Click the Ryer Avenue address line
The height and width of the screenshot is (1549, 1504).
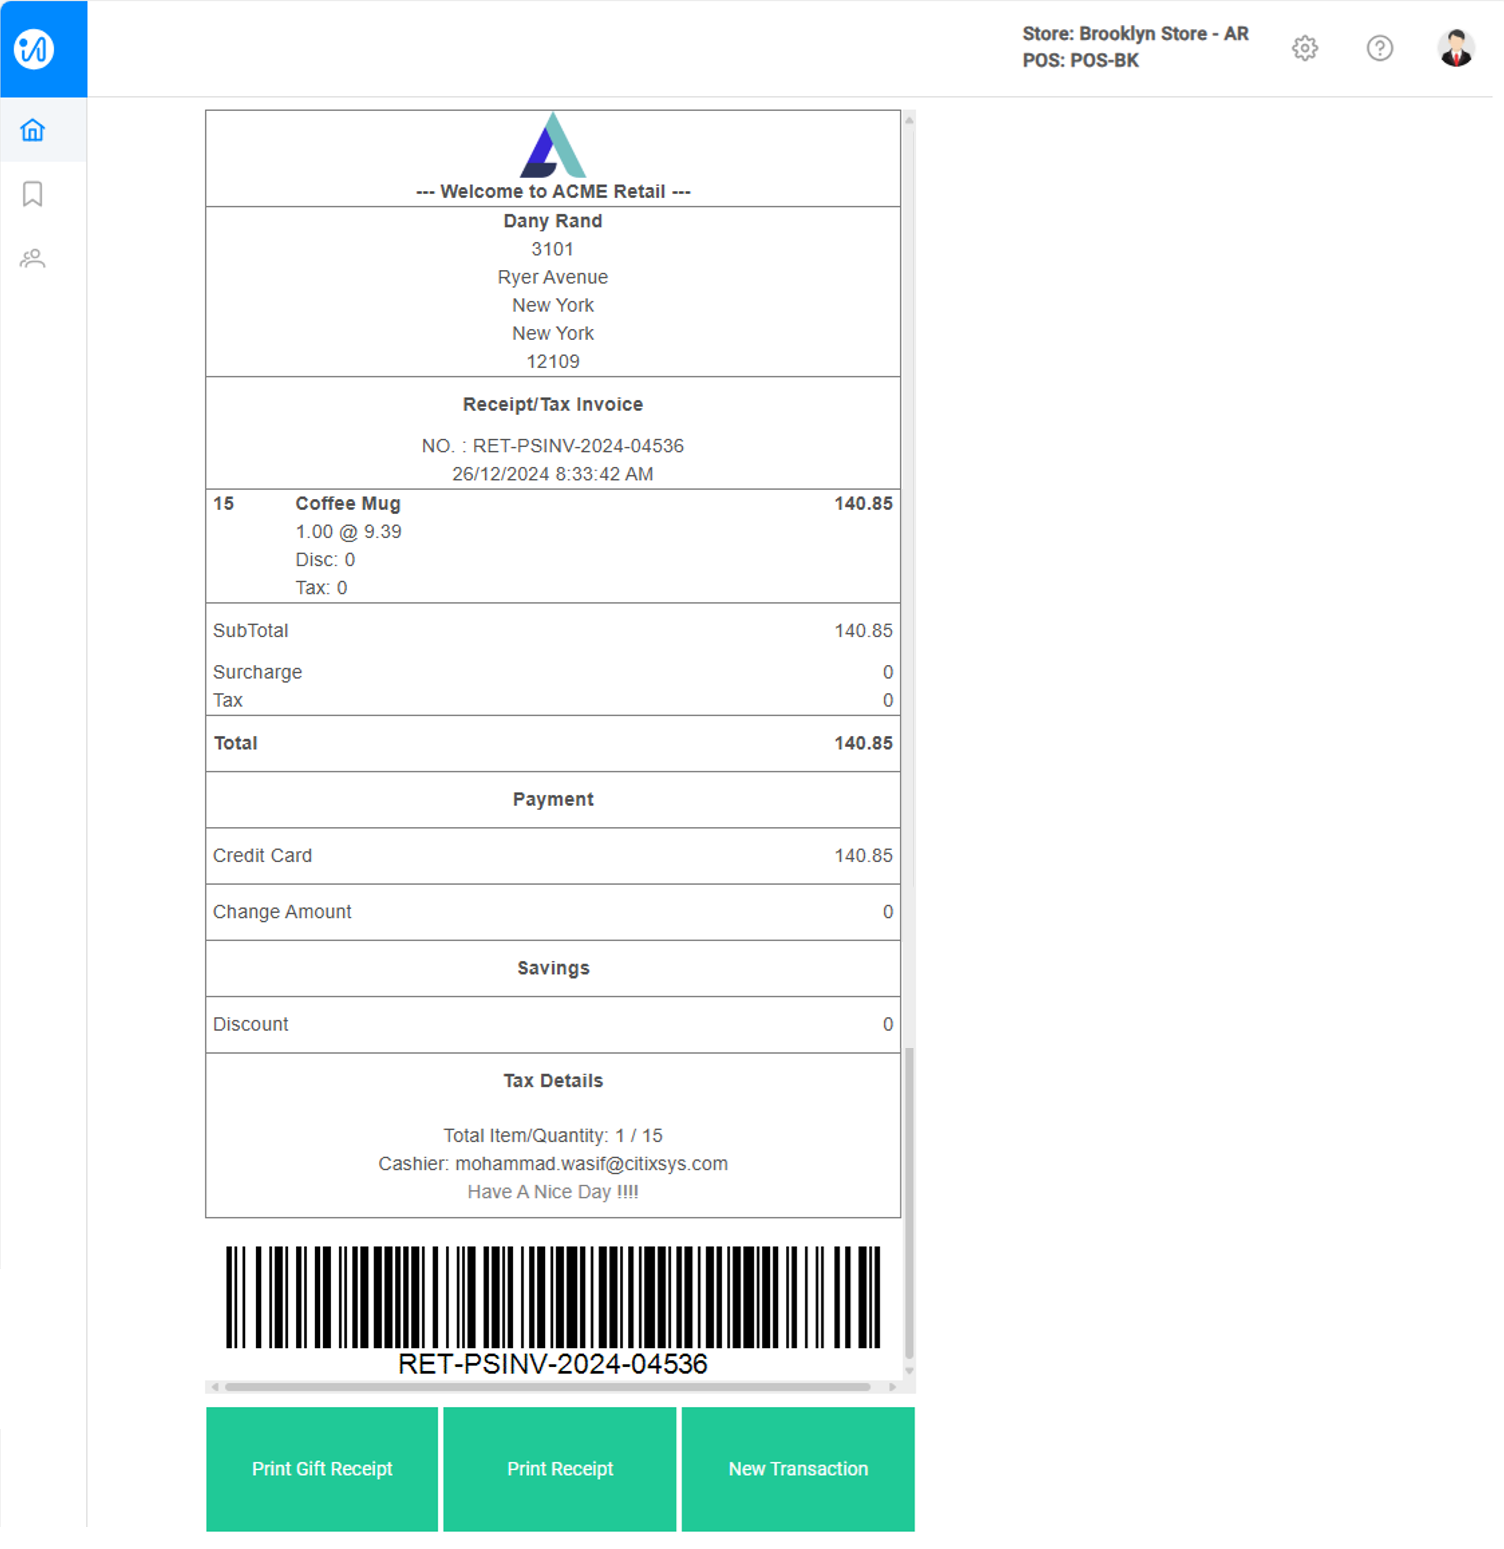pos(553,277)
